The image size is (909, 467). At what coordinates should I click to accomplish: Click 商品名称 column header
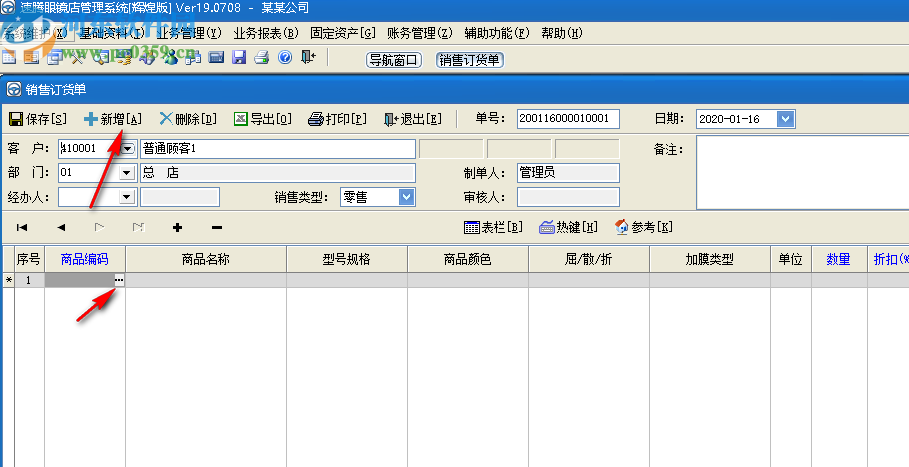click(206, 259)
